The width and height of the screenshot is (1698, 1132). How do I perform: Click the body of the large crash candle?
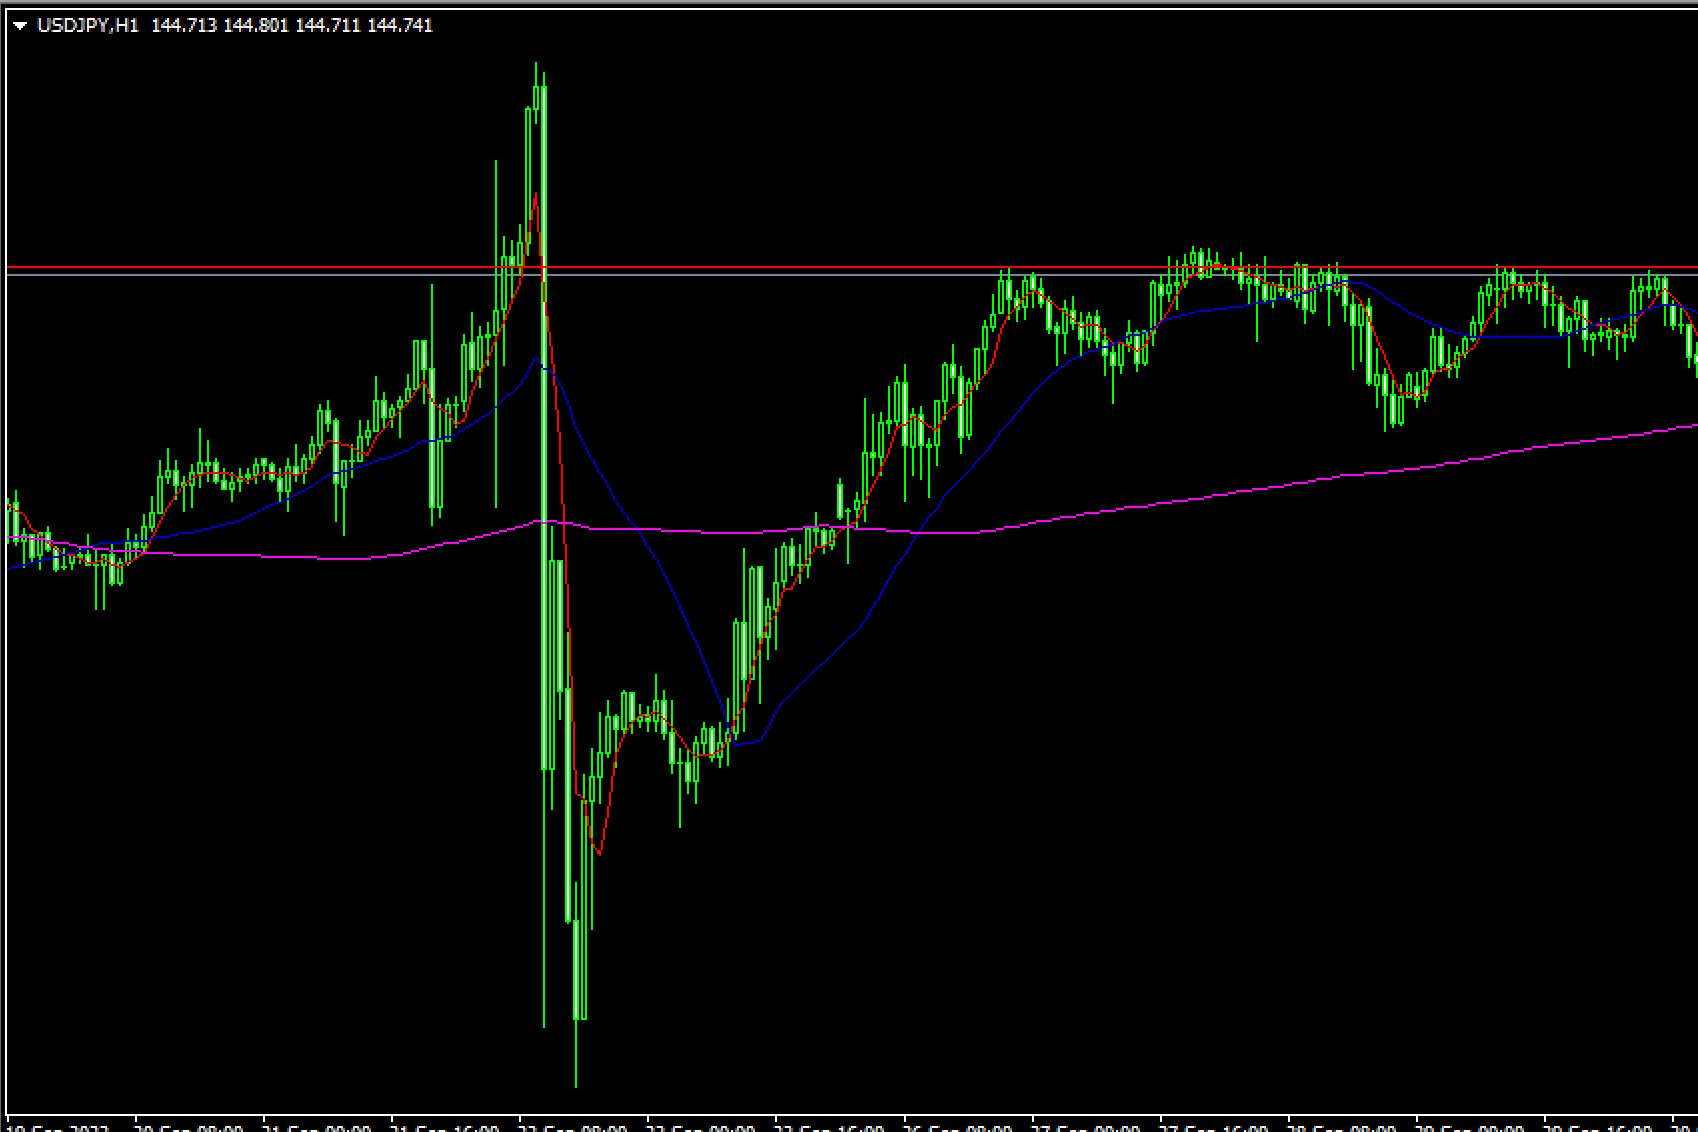(x=545, y=500)
